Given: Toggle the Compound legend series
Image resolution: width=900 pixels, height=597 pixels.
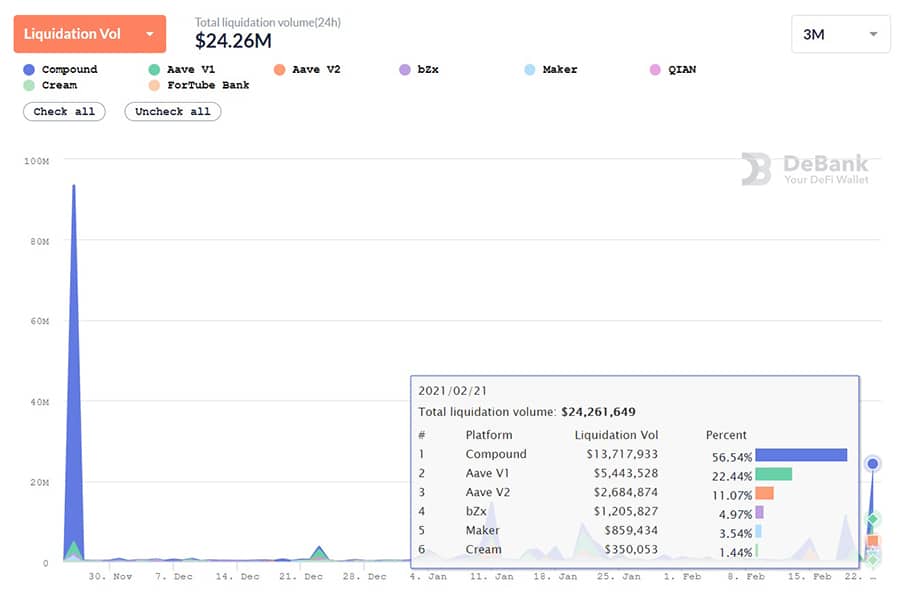Looking at the screenshot, I should tap(60, 69).
